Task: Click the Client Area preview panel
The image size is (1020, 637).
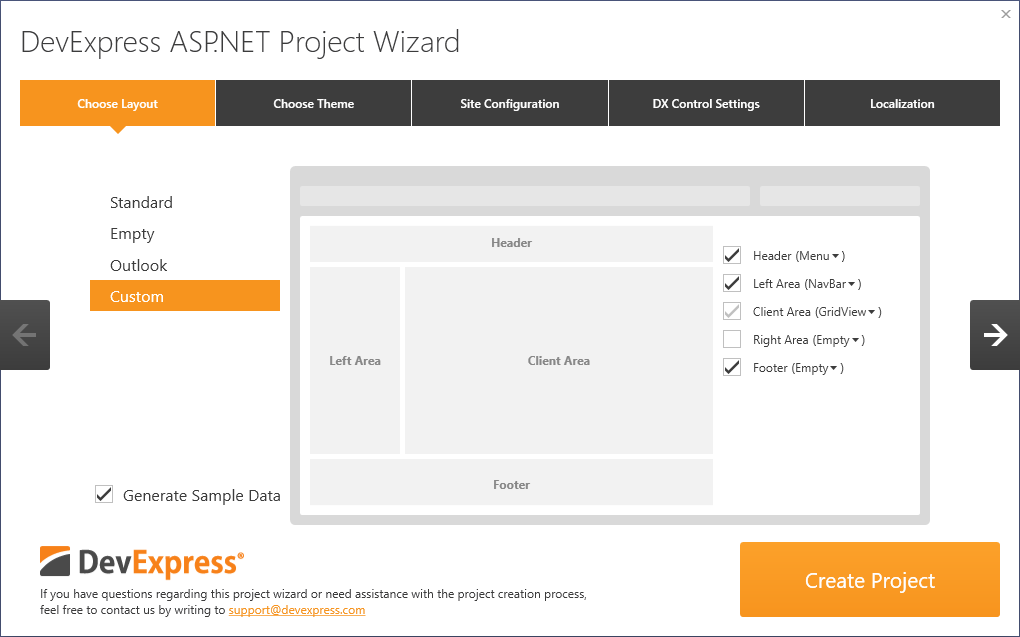Action: point(557,360)
